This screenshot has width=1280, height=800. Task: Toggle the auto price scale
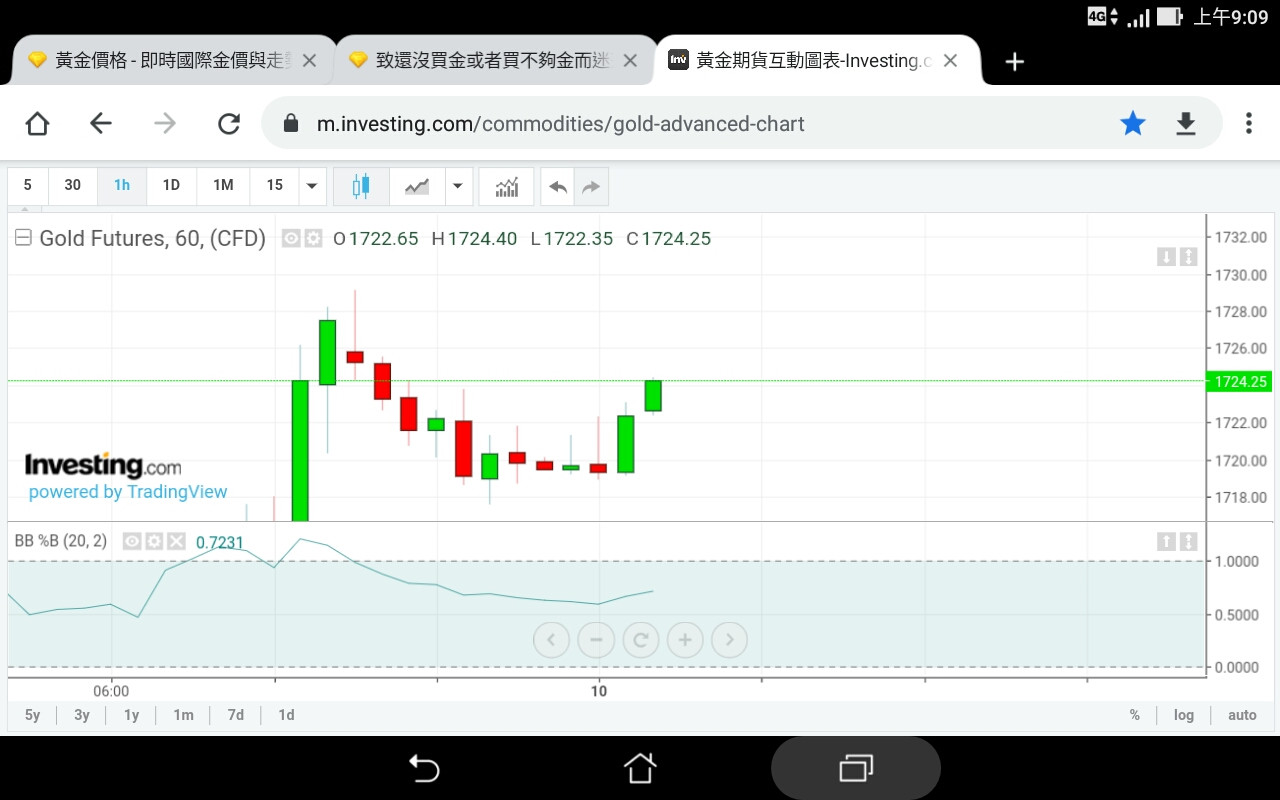[1242, 715]
